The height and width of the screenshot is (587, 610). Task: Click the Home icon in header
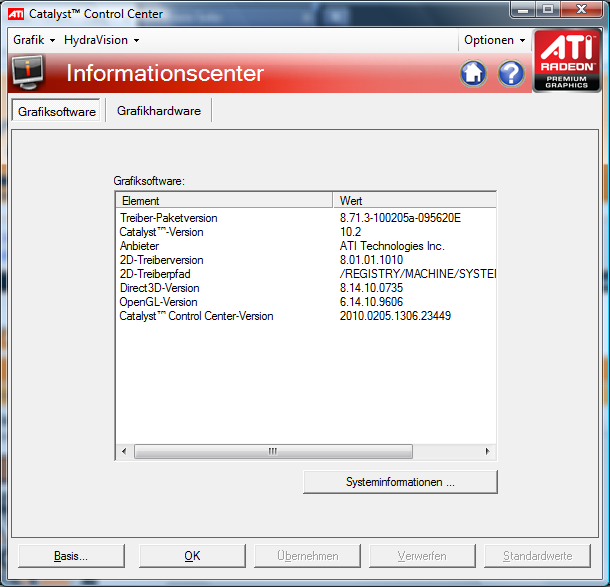coord(474,73)
